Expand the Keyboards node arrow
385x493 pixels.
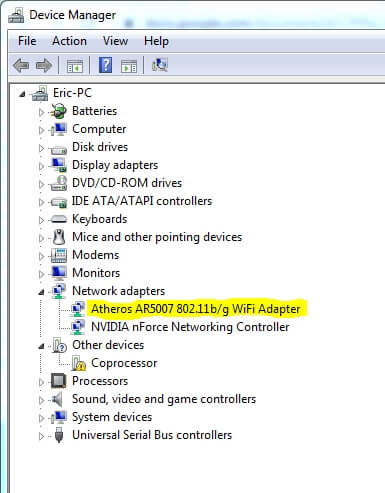tap(41, 220)
